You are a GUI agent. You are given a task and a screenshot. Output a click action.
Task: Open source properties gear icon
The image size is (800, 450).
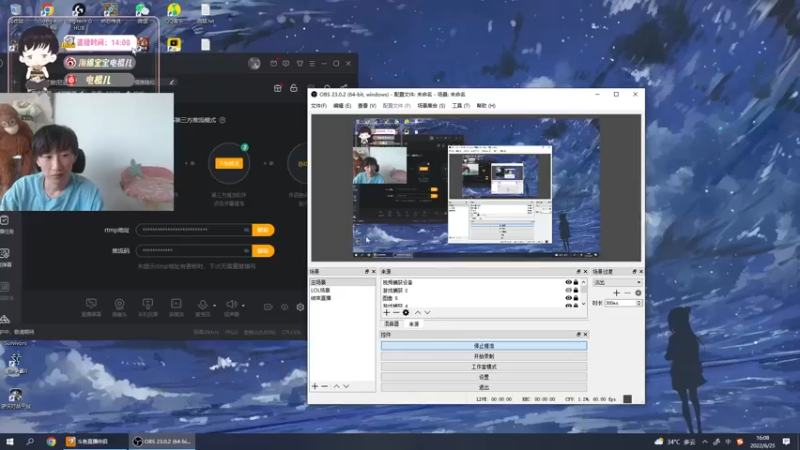[406, 312]
